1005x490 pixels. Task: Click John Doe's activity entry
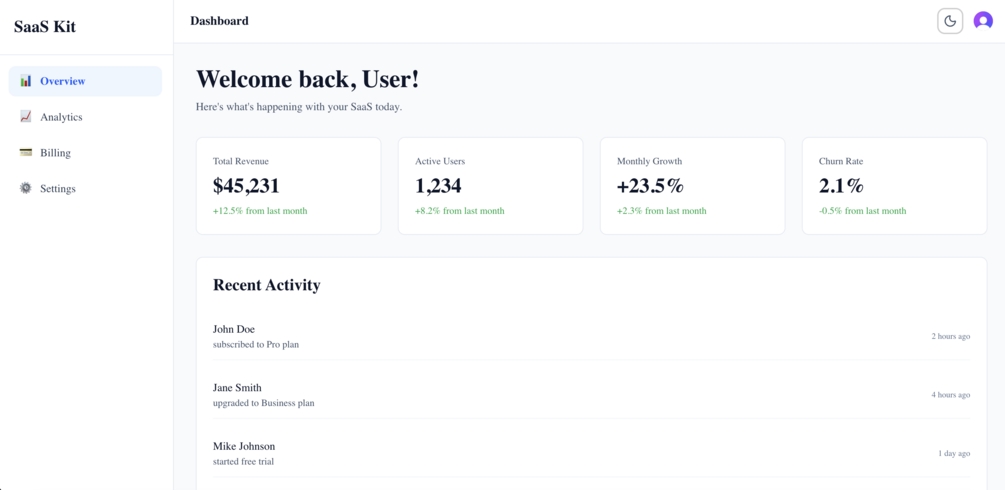point(591,336)
